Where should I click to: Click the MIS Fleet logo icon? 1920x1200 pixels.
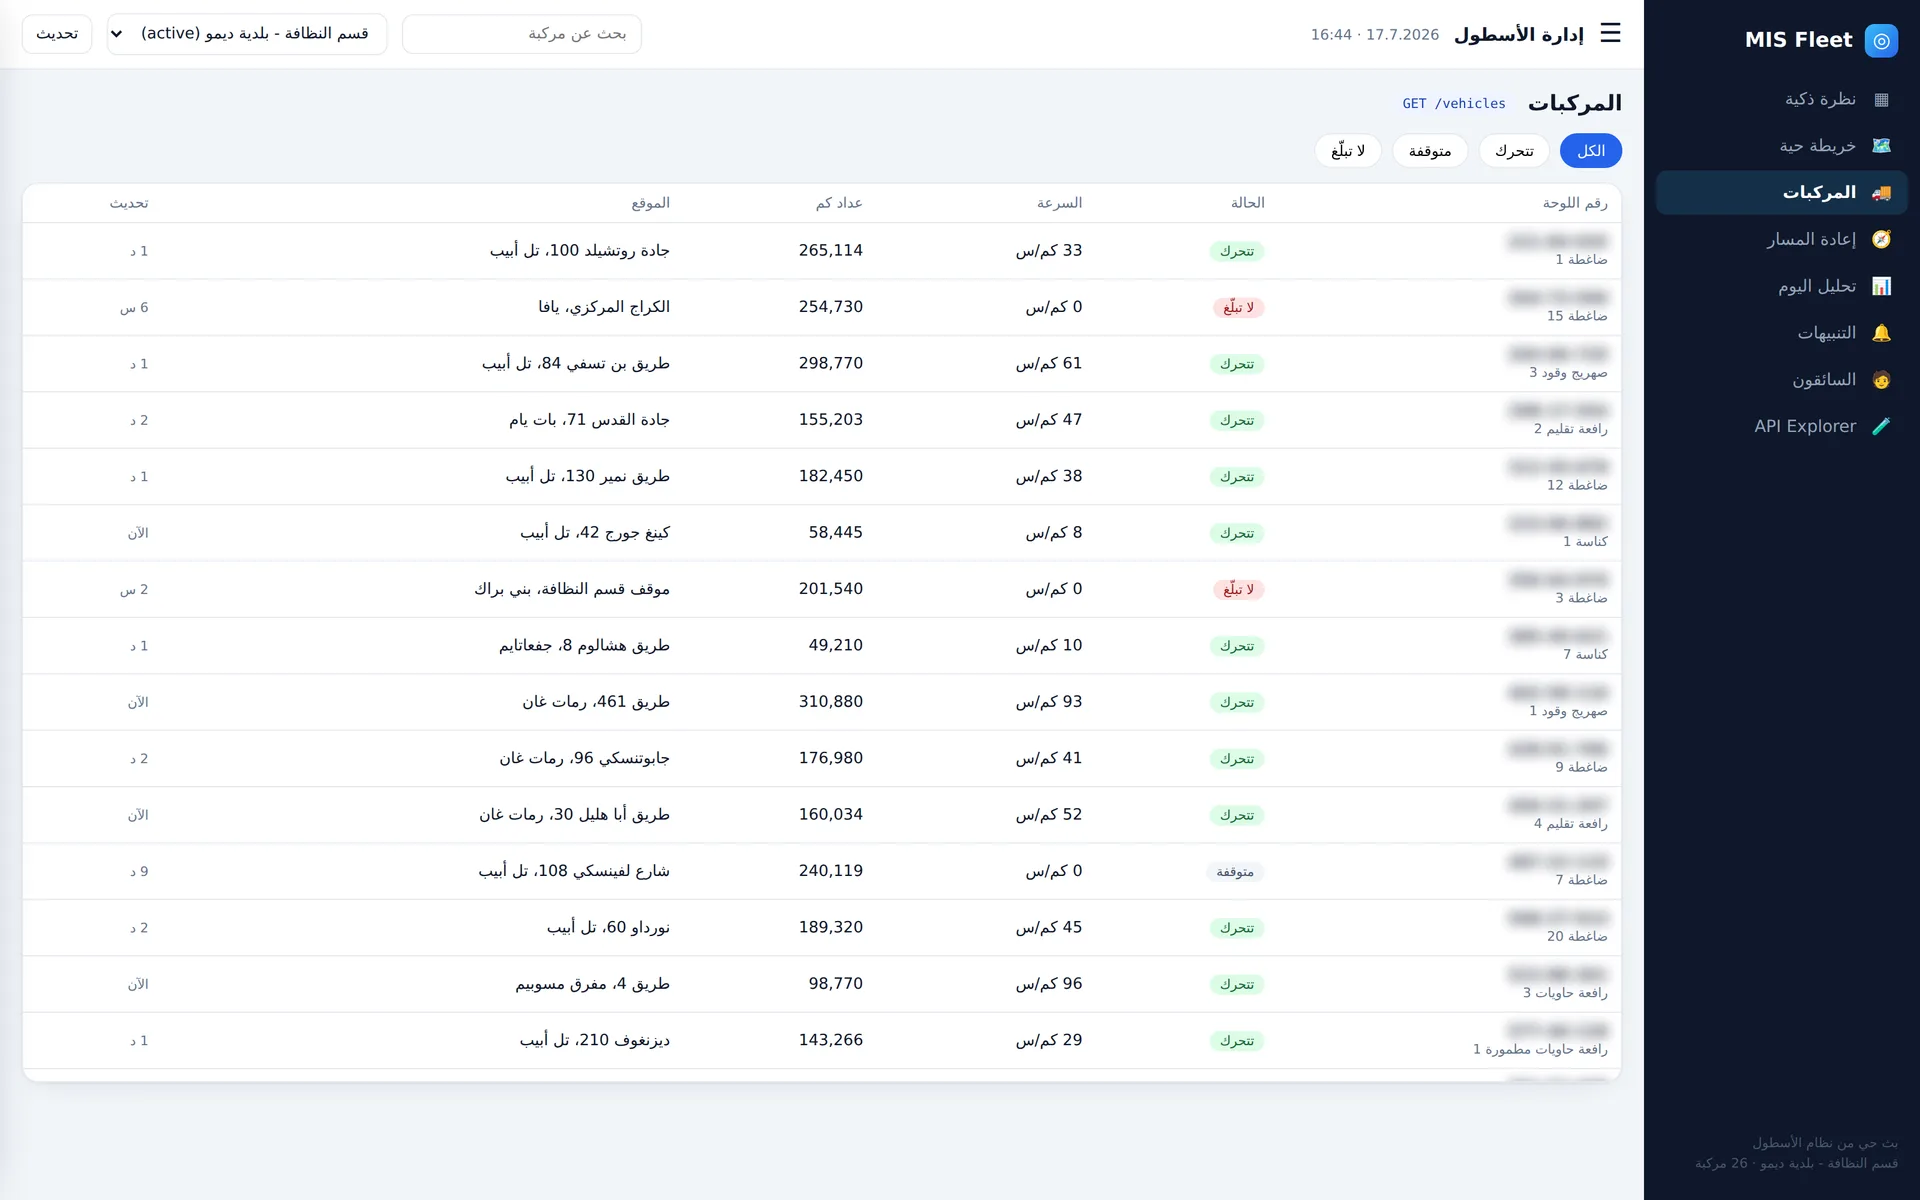pyautogui.click(x=1881, y=40)
